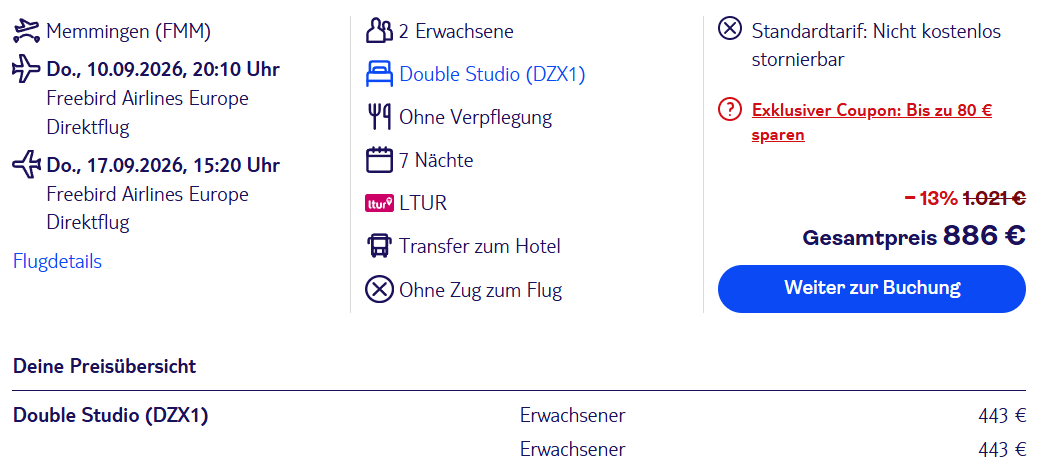Click Weiter zur Buchung button
Viewport: 1041px width, 466px height.
872,289
